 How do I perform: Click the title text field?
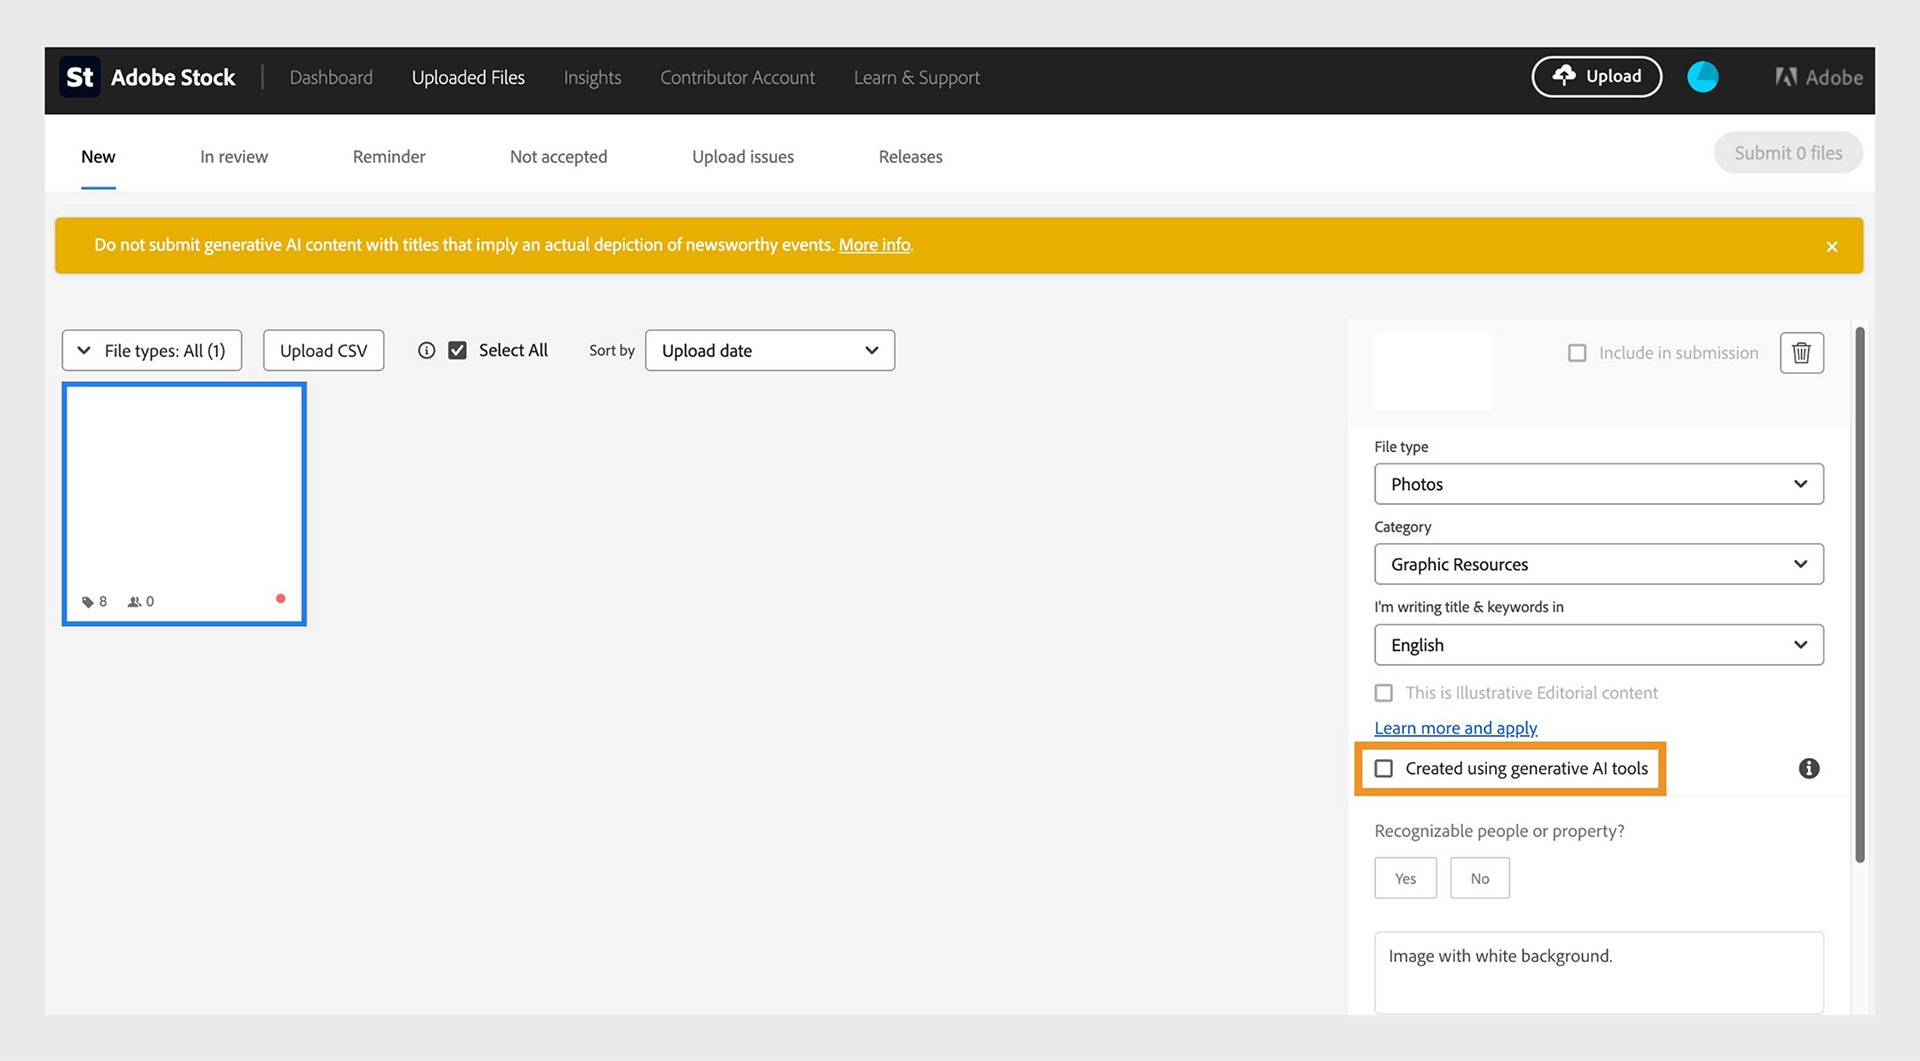tap(1598, 973)
